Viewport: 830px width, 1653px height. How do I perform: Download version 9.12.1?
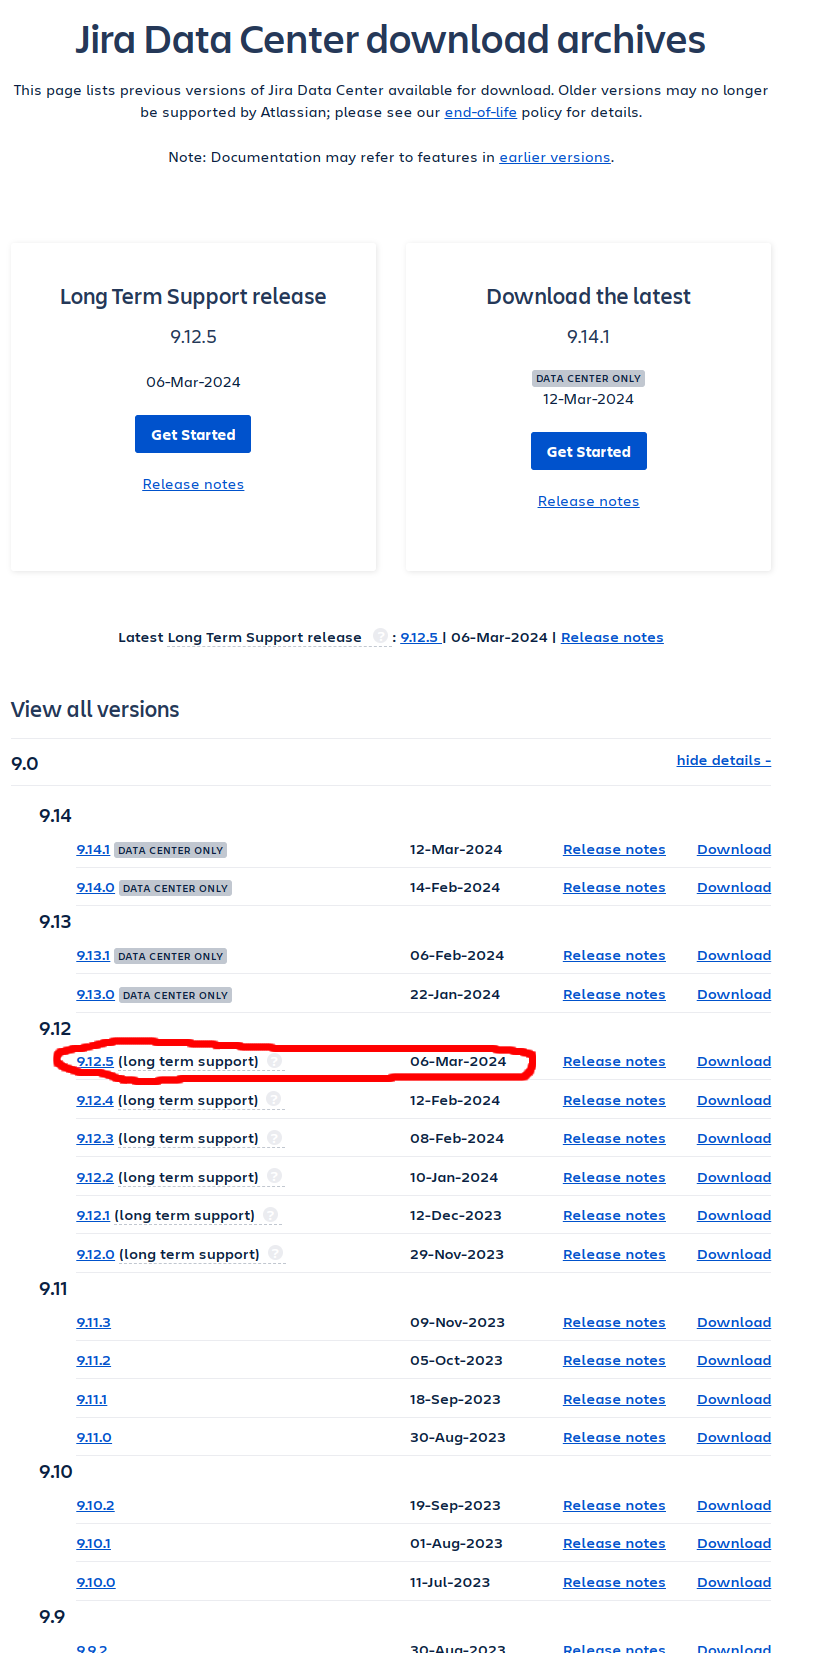coord(734,1215)
